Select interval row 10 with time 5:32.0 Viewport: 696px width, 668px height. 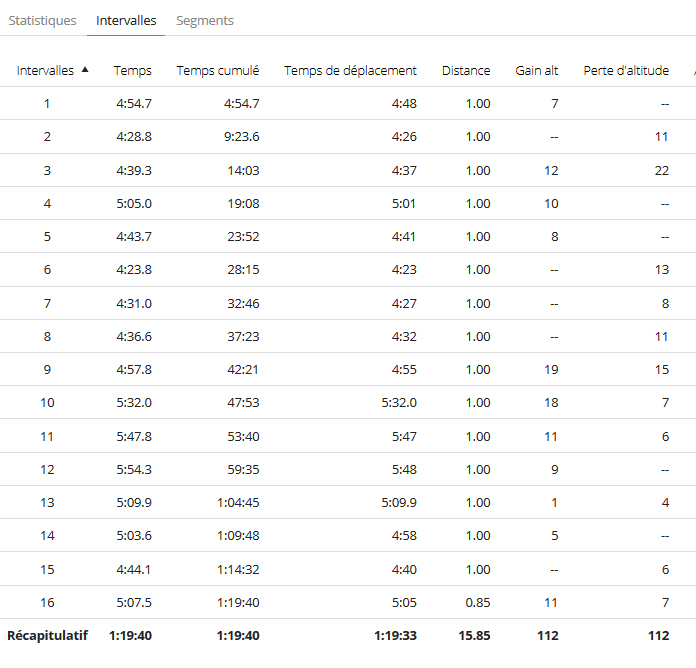pyautogui.click(x=348, y=403)
